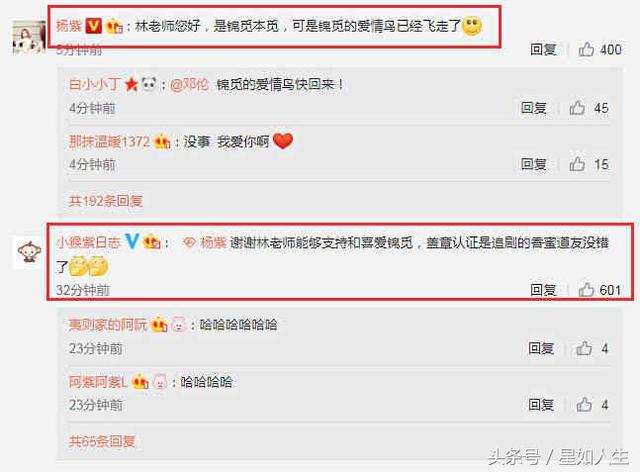Image resolution: width=640 pixels, height=472 pixels.
Task: Like 杨紫's top comment with 400 likes
Action: click(x=586, y=49)
